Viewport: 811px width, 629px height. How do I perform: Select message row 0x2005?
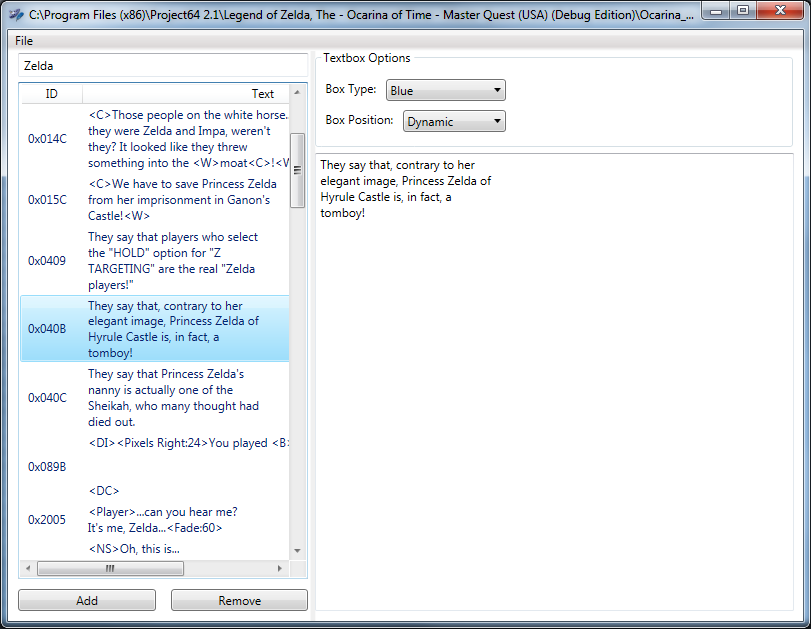tap(155, 519)
